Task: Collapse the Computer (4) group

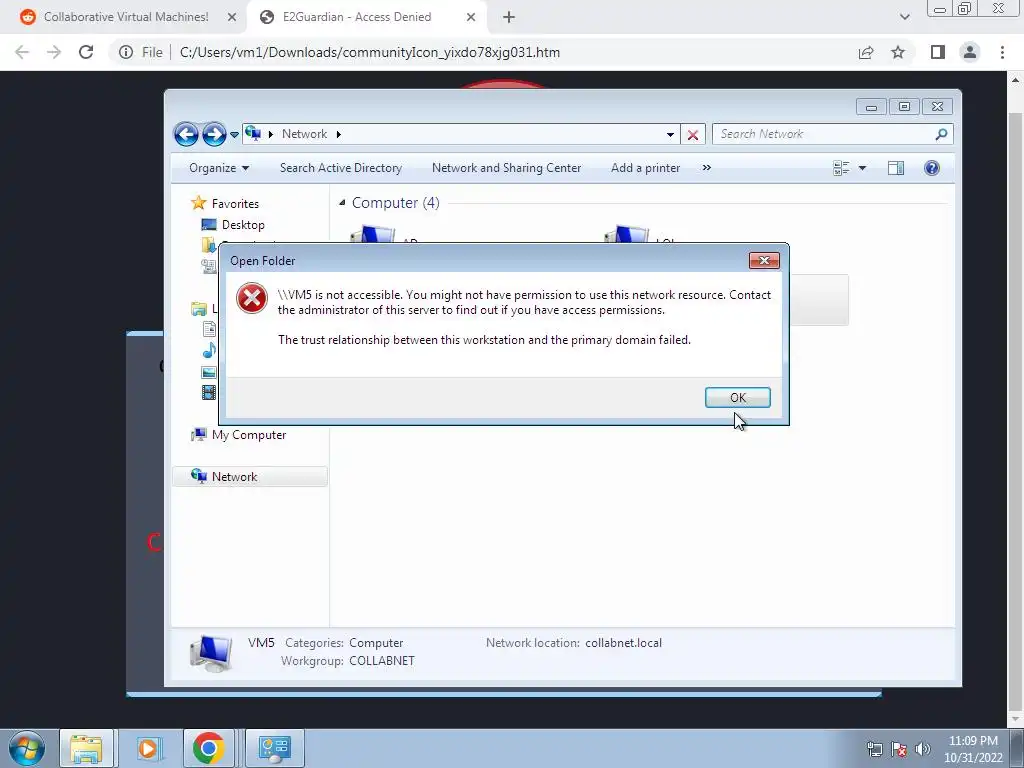Action: pyautogui.click(x=342, y=203)
